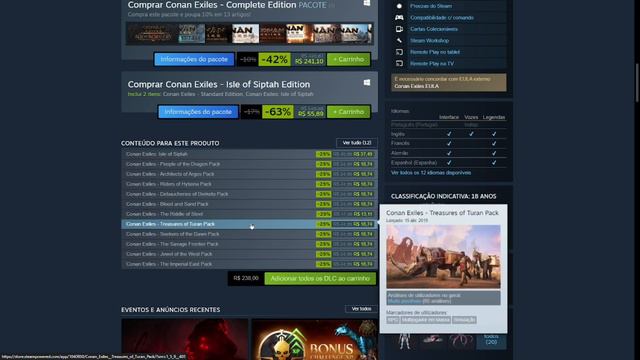The image size is (640, 360).
Task: Open Treasures of Turan Pack highlighted row
Action: [x=249, y=224]
